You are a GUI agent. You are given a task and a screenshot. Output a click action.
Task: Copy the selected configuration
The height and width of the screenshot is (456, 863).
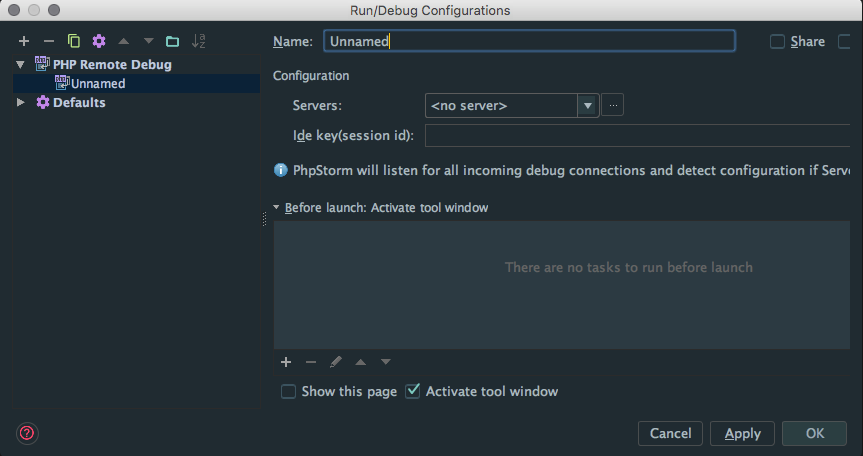coord(74,41)
